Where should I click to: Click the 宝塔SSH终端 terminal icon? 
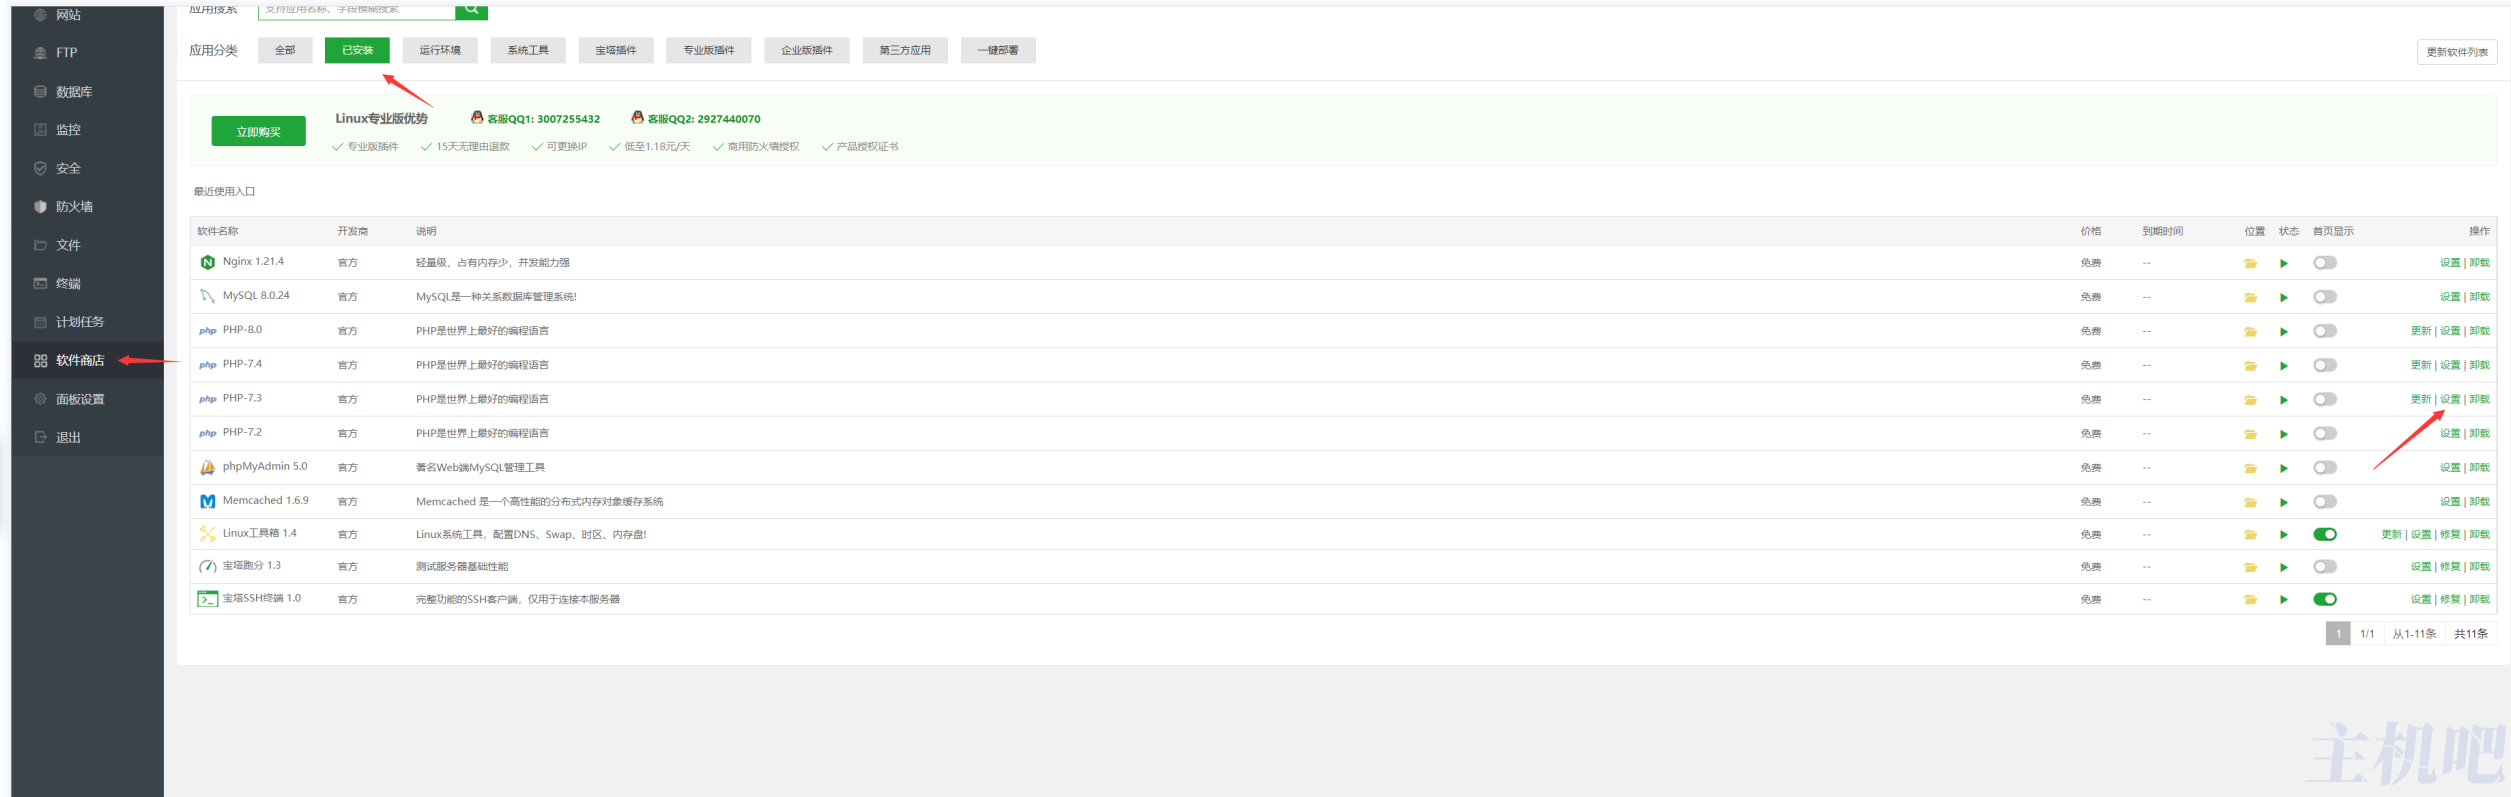(x=207, y=599)
